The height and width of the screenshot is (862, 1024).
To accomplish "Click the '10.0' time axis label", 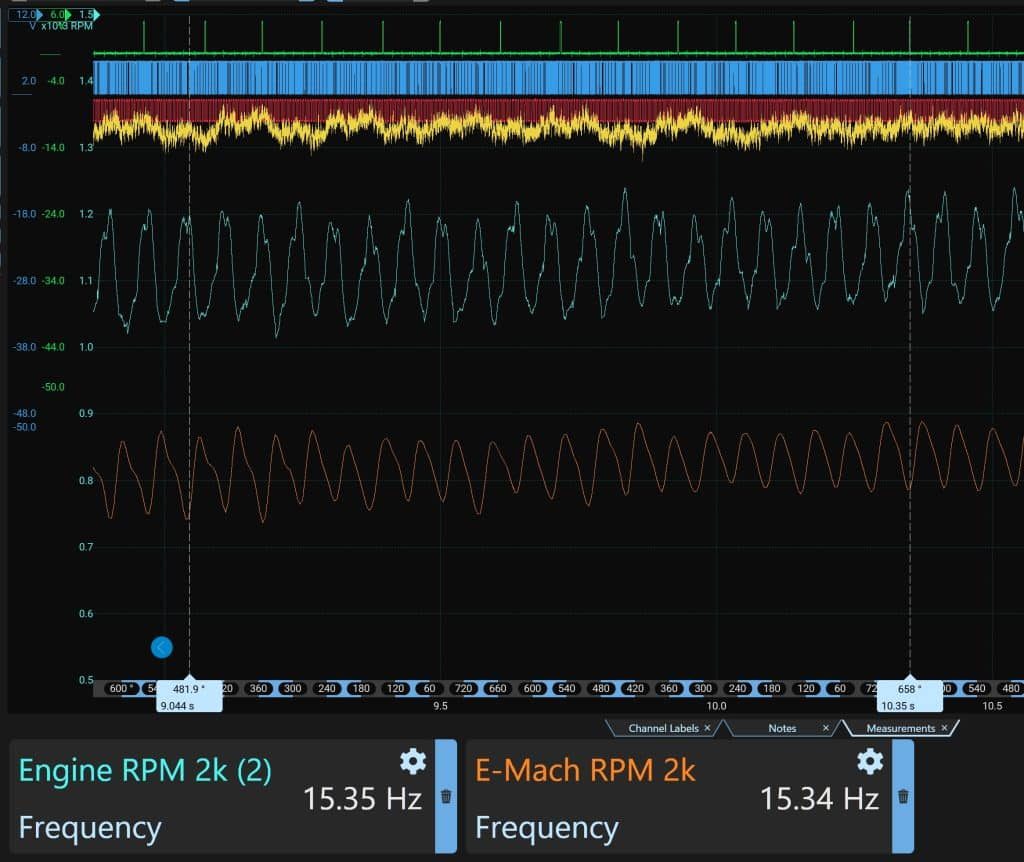I will pyautogui.click(x=716, y=706).
